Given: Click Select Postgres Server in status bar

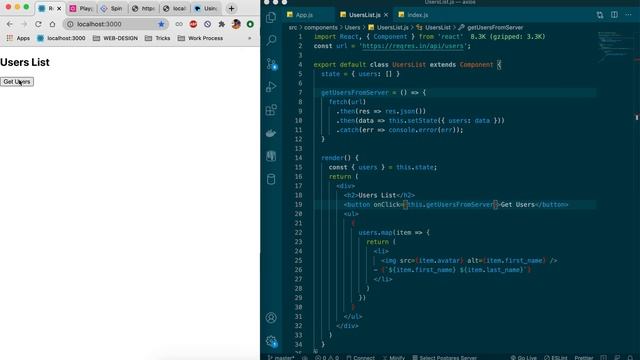Looking at the screenshot, I should [444, 358].
